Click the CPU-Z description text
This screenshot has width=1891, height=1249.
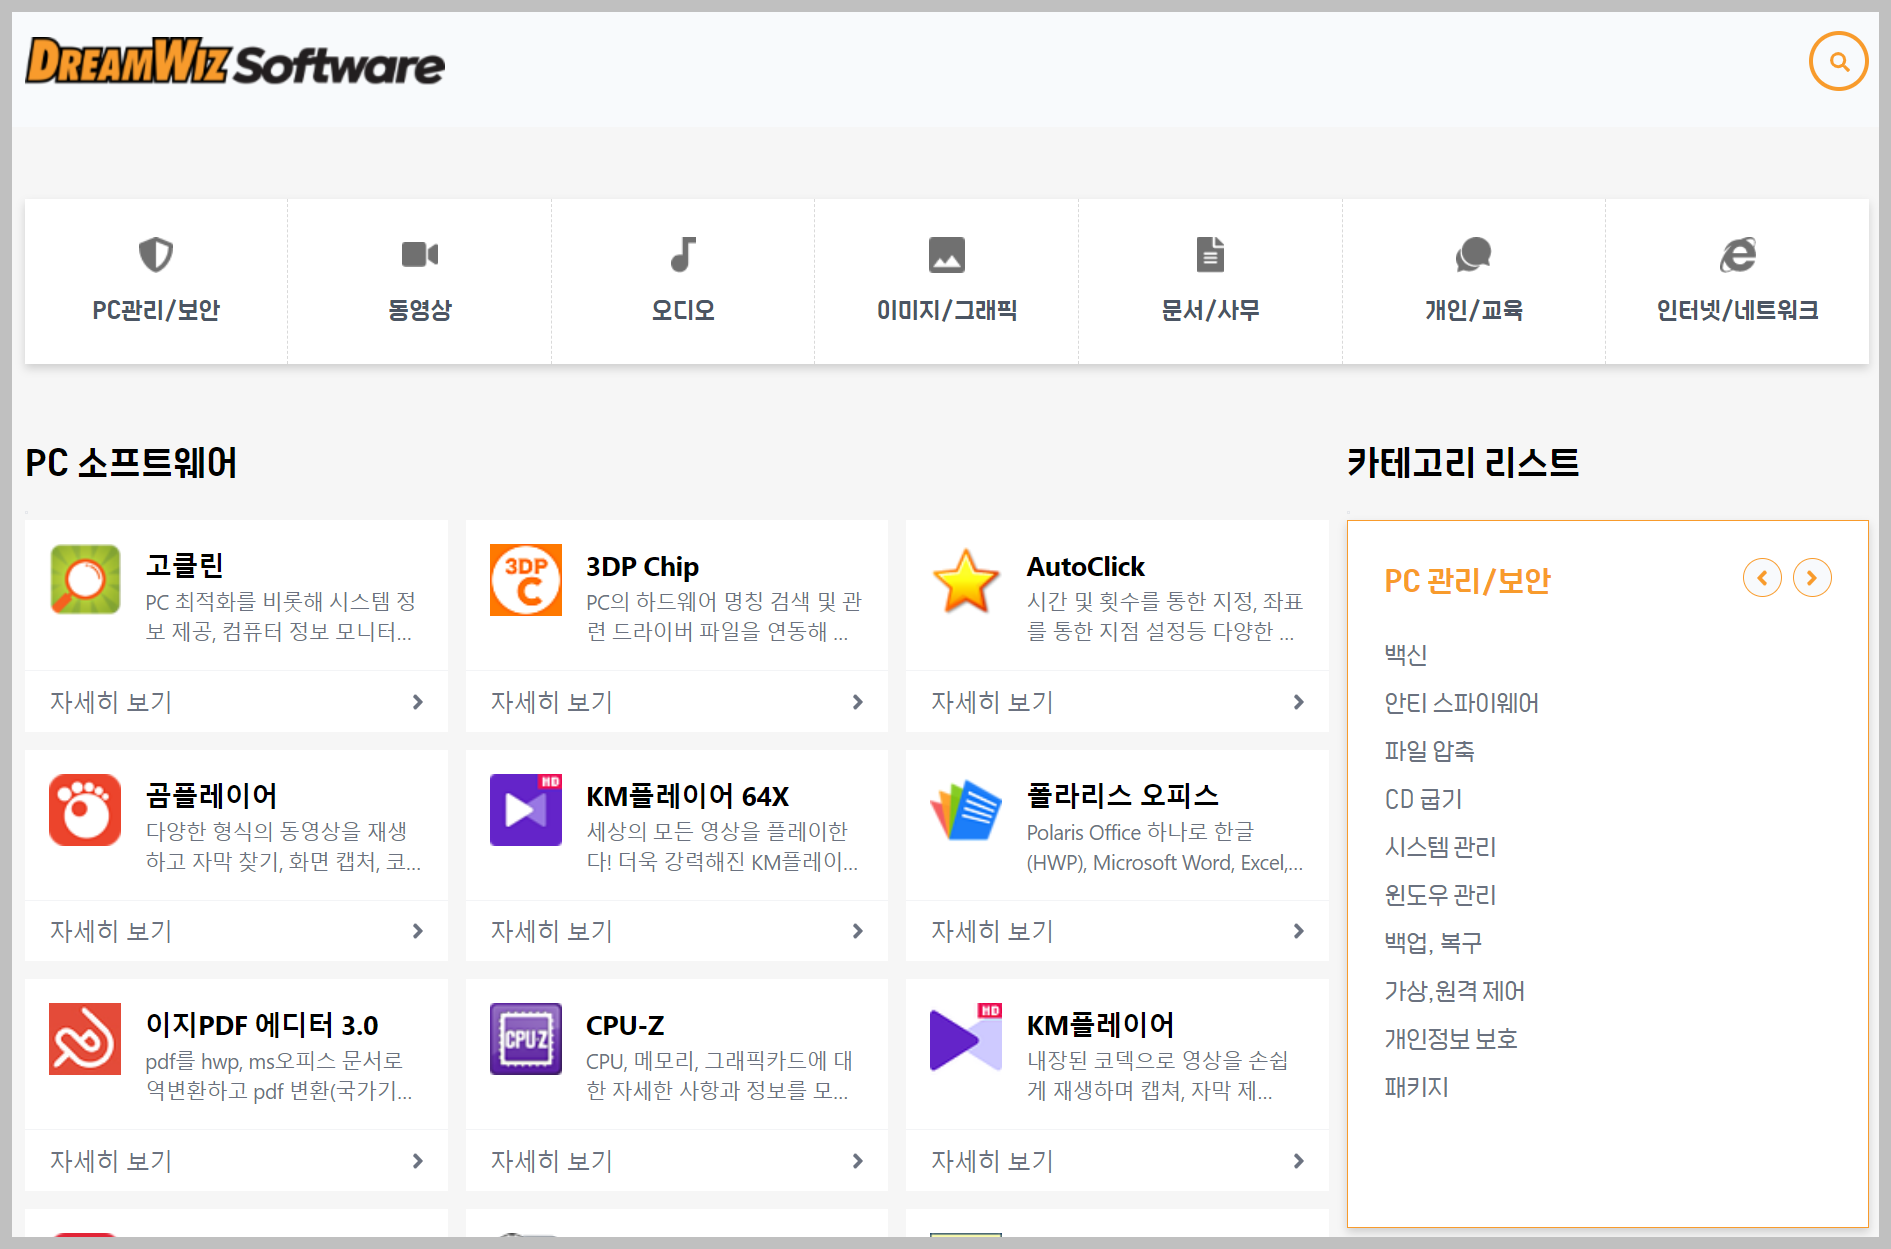[718, 1075]
